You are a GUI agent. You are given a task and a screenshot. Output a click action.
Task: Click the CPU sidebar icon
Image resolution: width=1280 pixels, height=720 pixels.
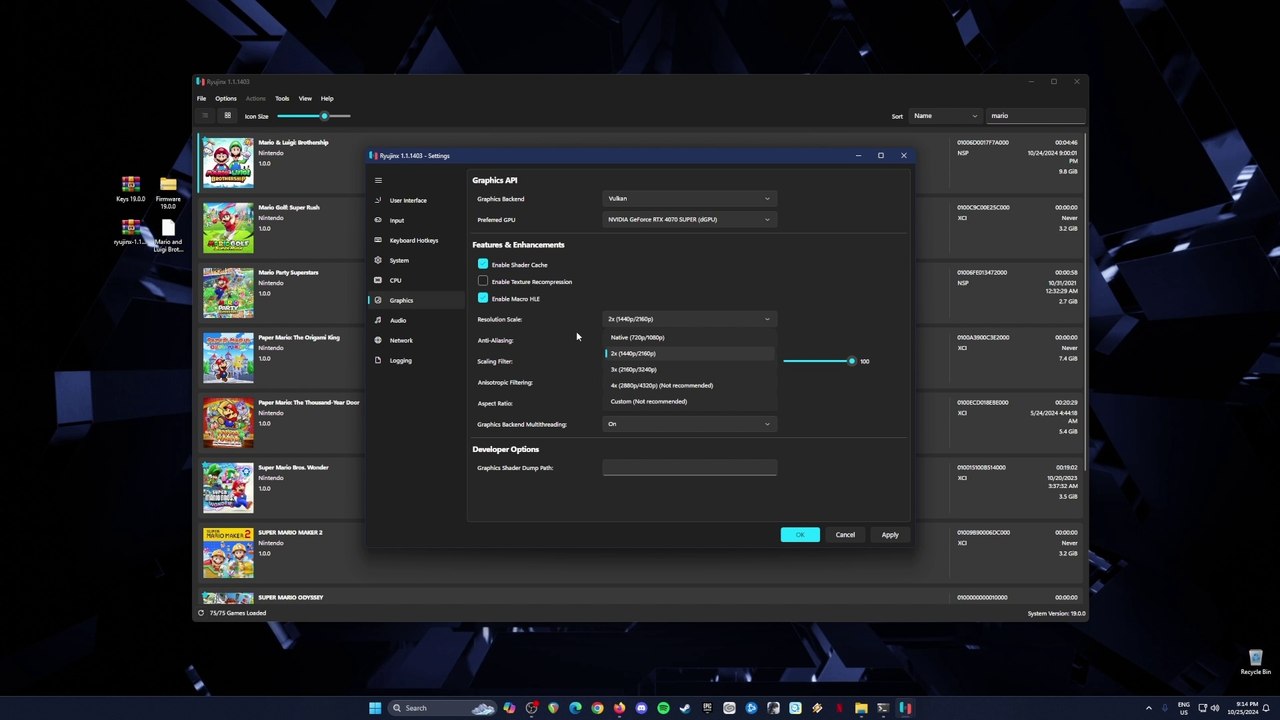378,280
